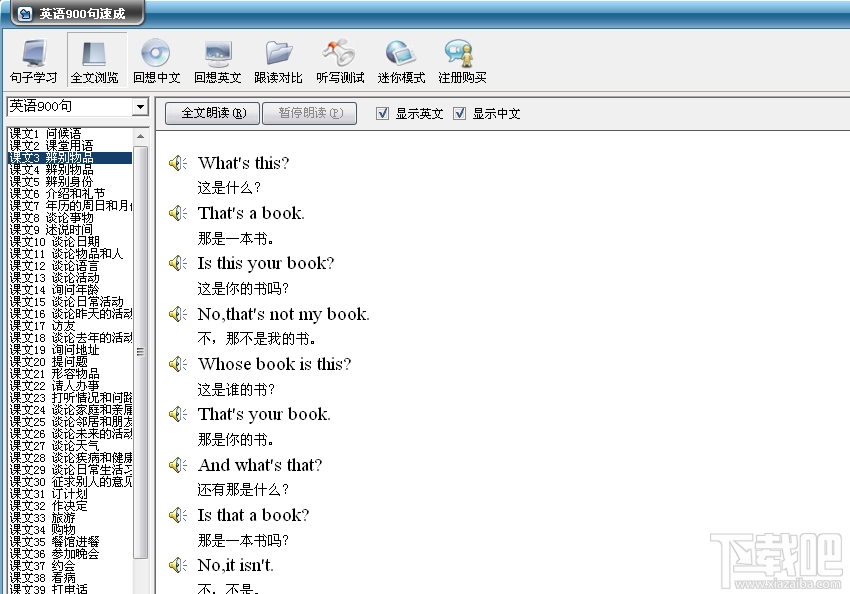
Task: Play audio for "No,it isn't."
Action: 177,565
